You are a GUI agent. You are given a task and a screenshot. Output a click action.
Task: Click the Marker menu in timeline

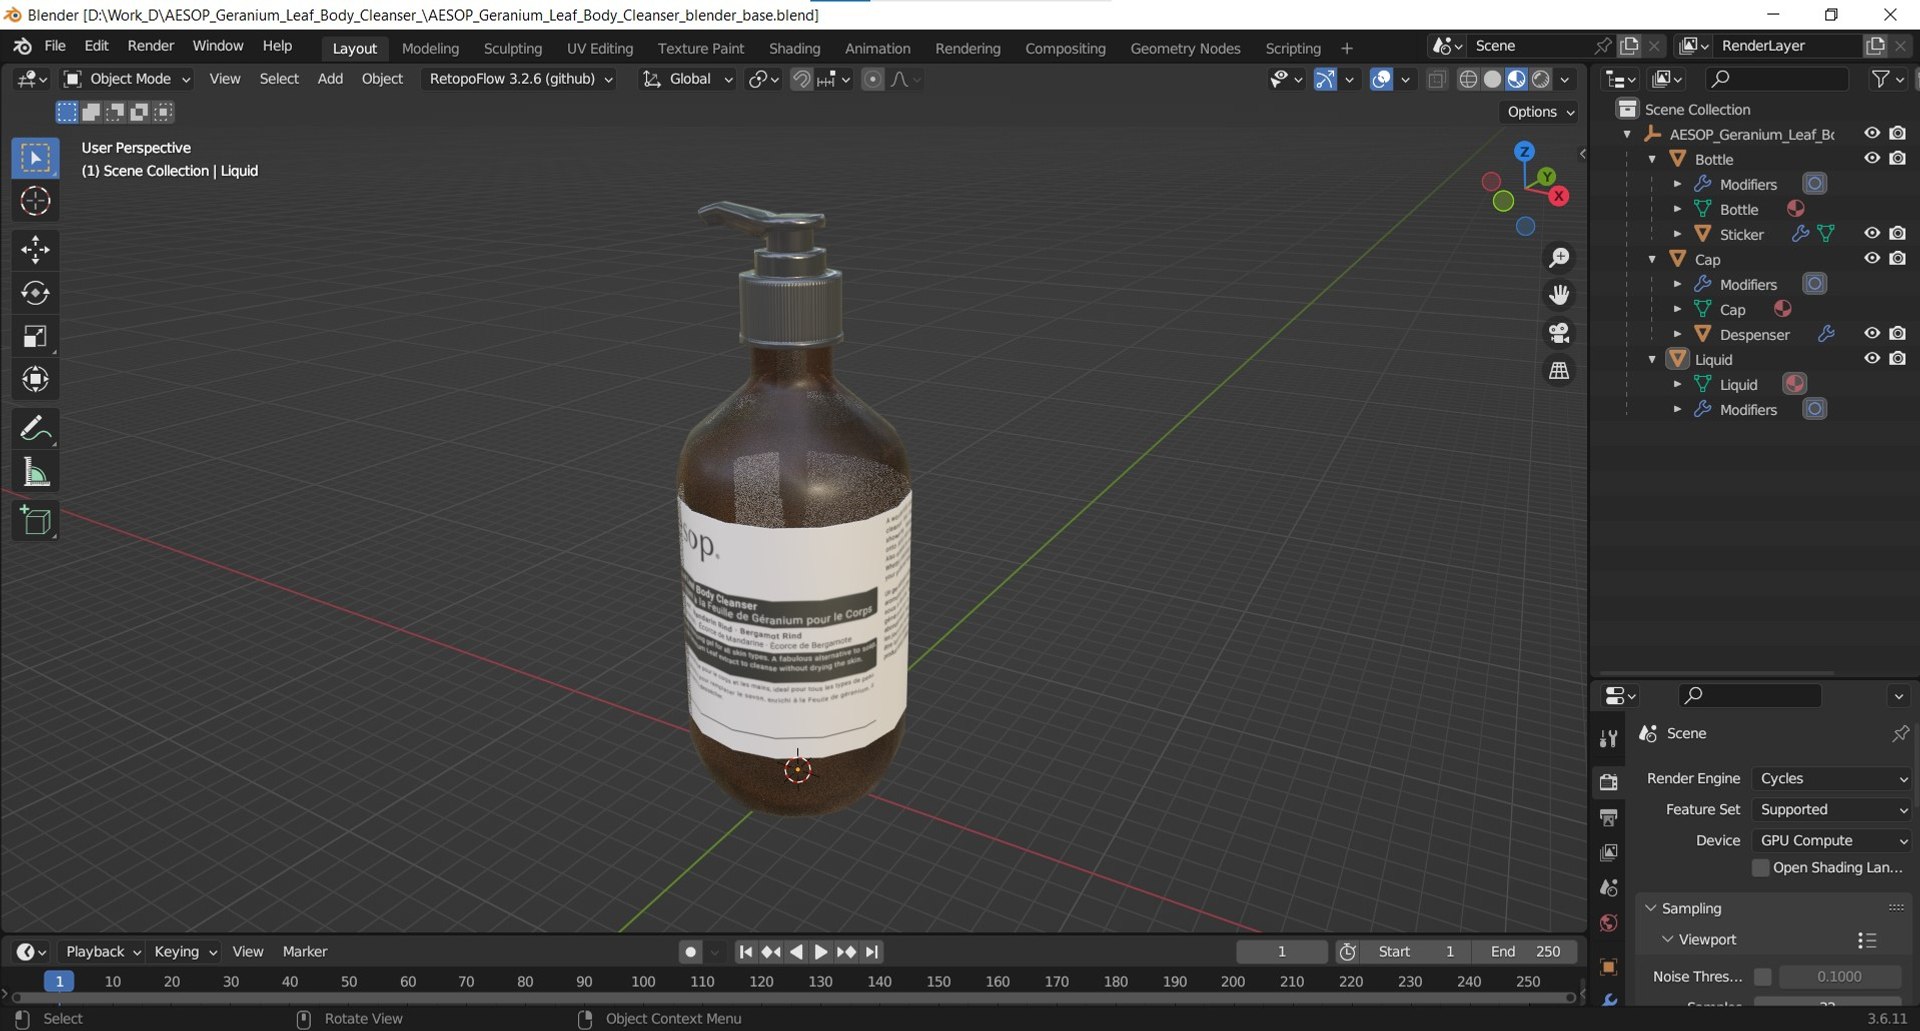(x=305, y=952)
